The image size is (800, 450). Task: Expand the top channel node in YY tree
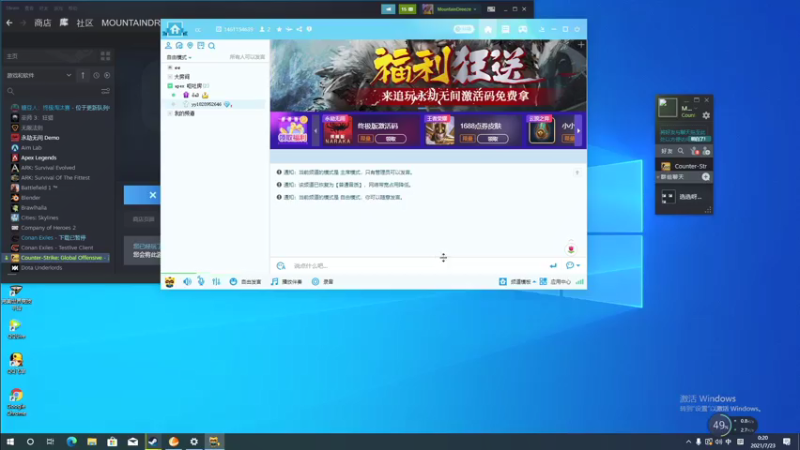(170, 67)
